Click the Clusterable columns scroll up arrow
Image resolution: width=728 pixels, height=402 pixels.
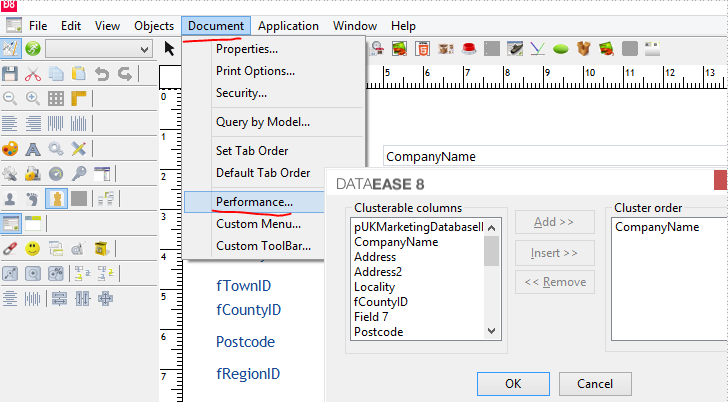click(x=491, y=227)
